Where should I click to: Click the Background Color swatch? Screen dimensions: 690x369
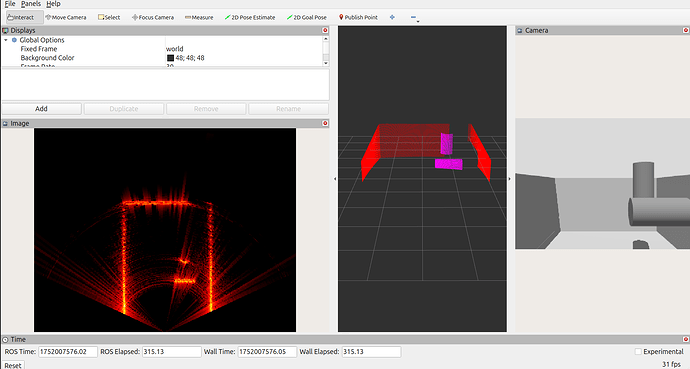point(170,58)
